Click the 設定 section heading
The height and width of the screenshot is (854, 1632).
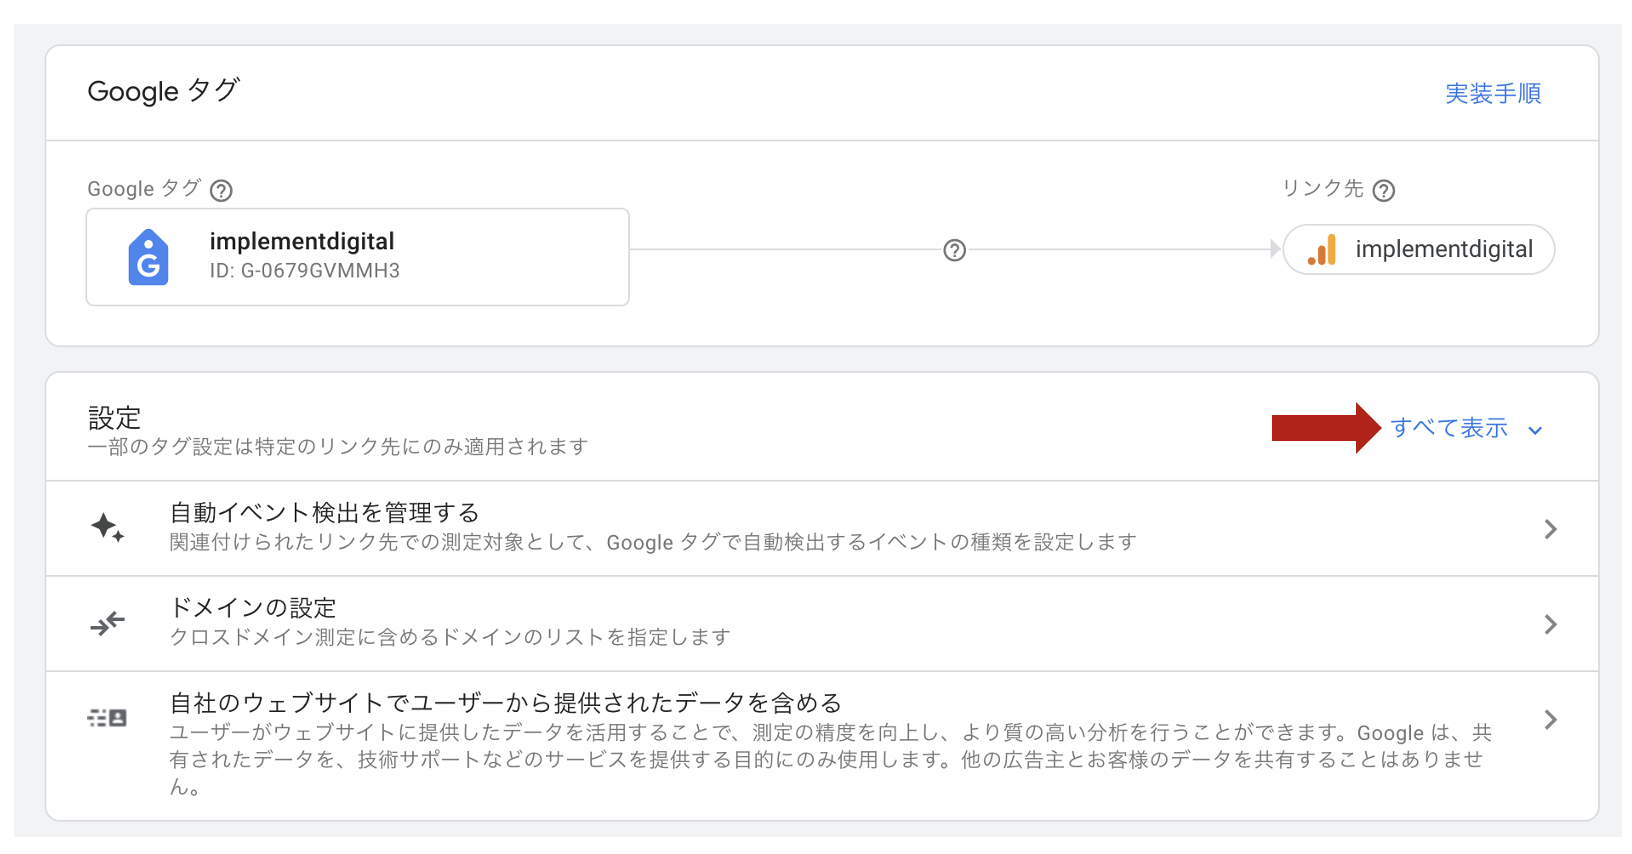click(x=115, y=418)
